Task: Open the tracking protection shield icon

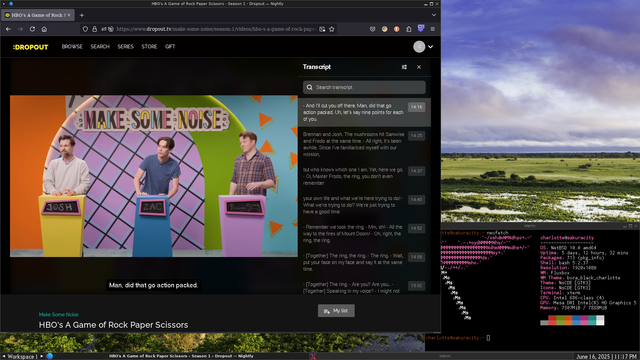Action: (x=85, y=29)
